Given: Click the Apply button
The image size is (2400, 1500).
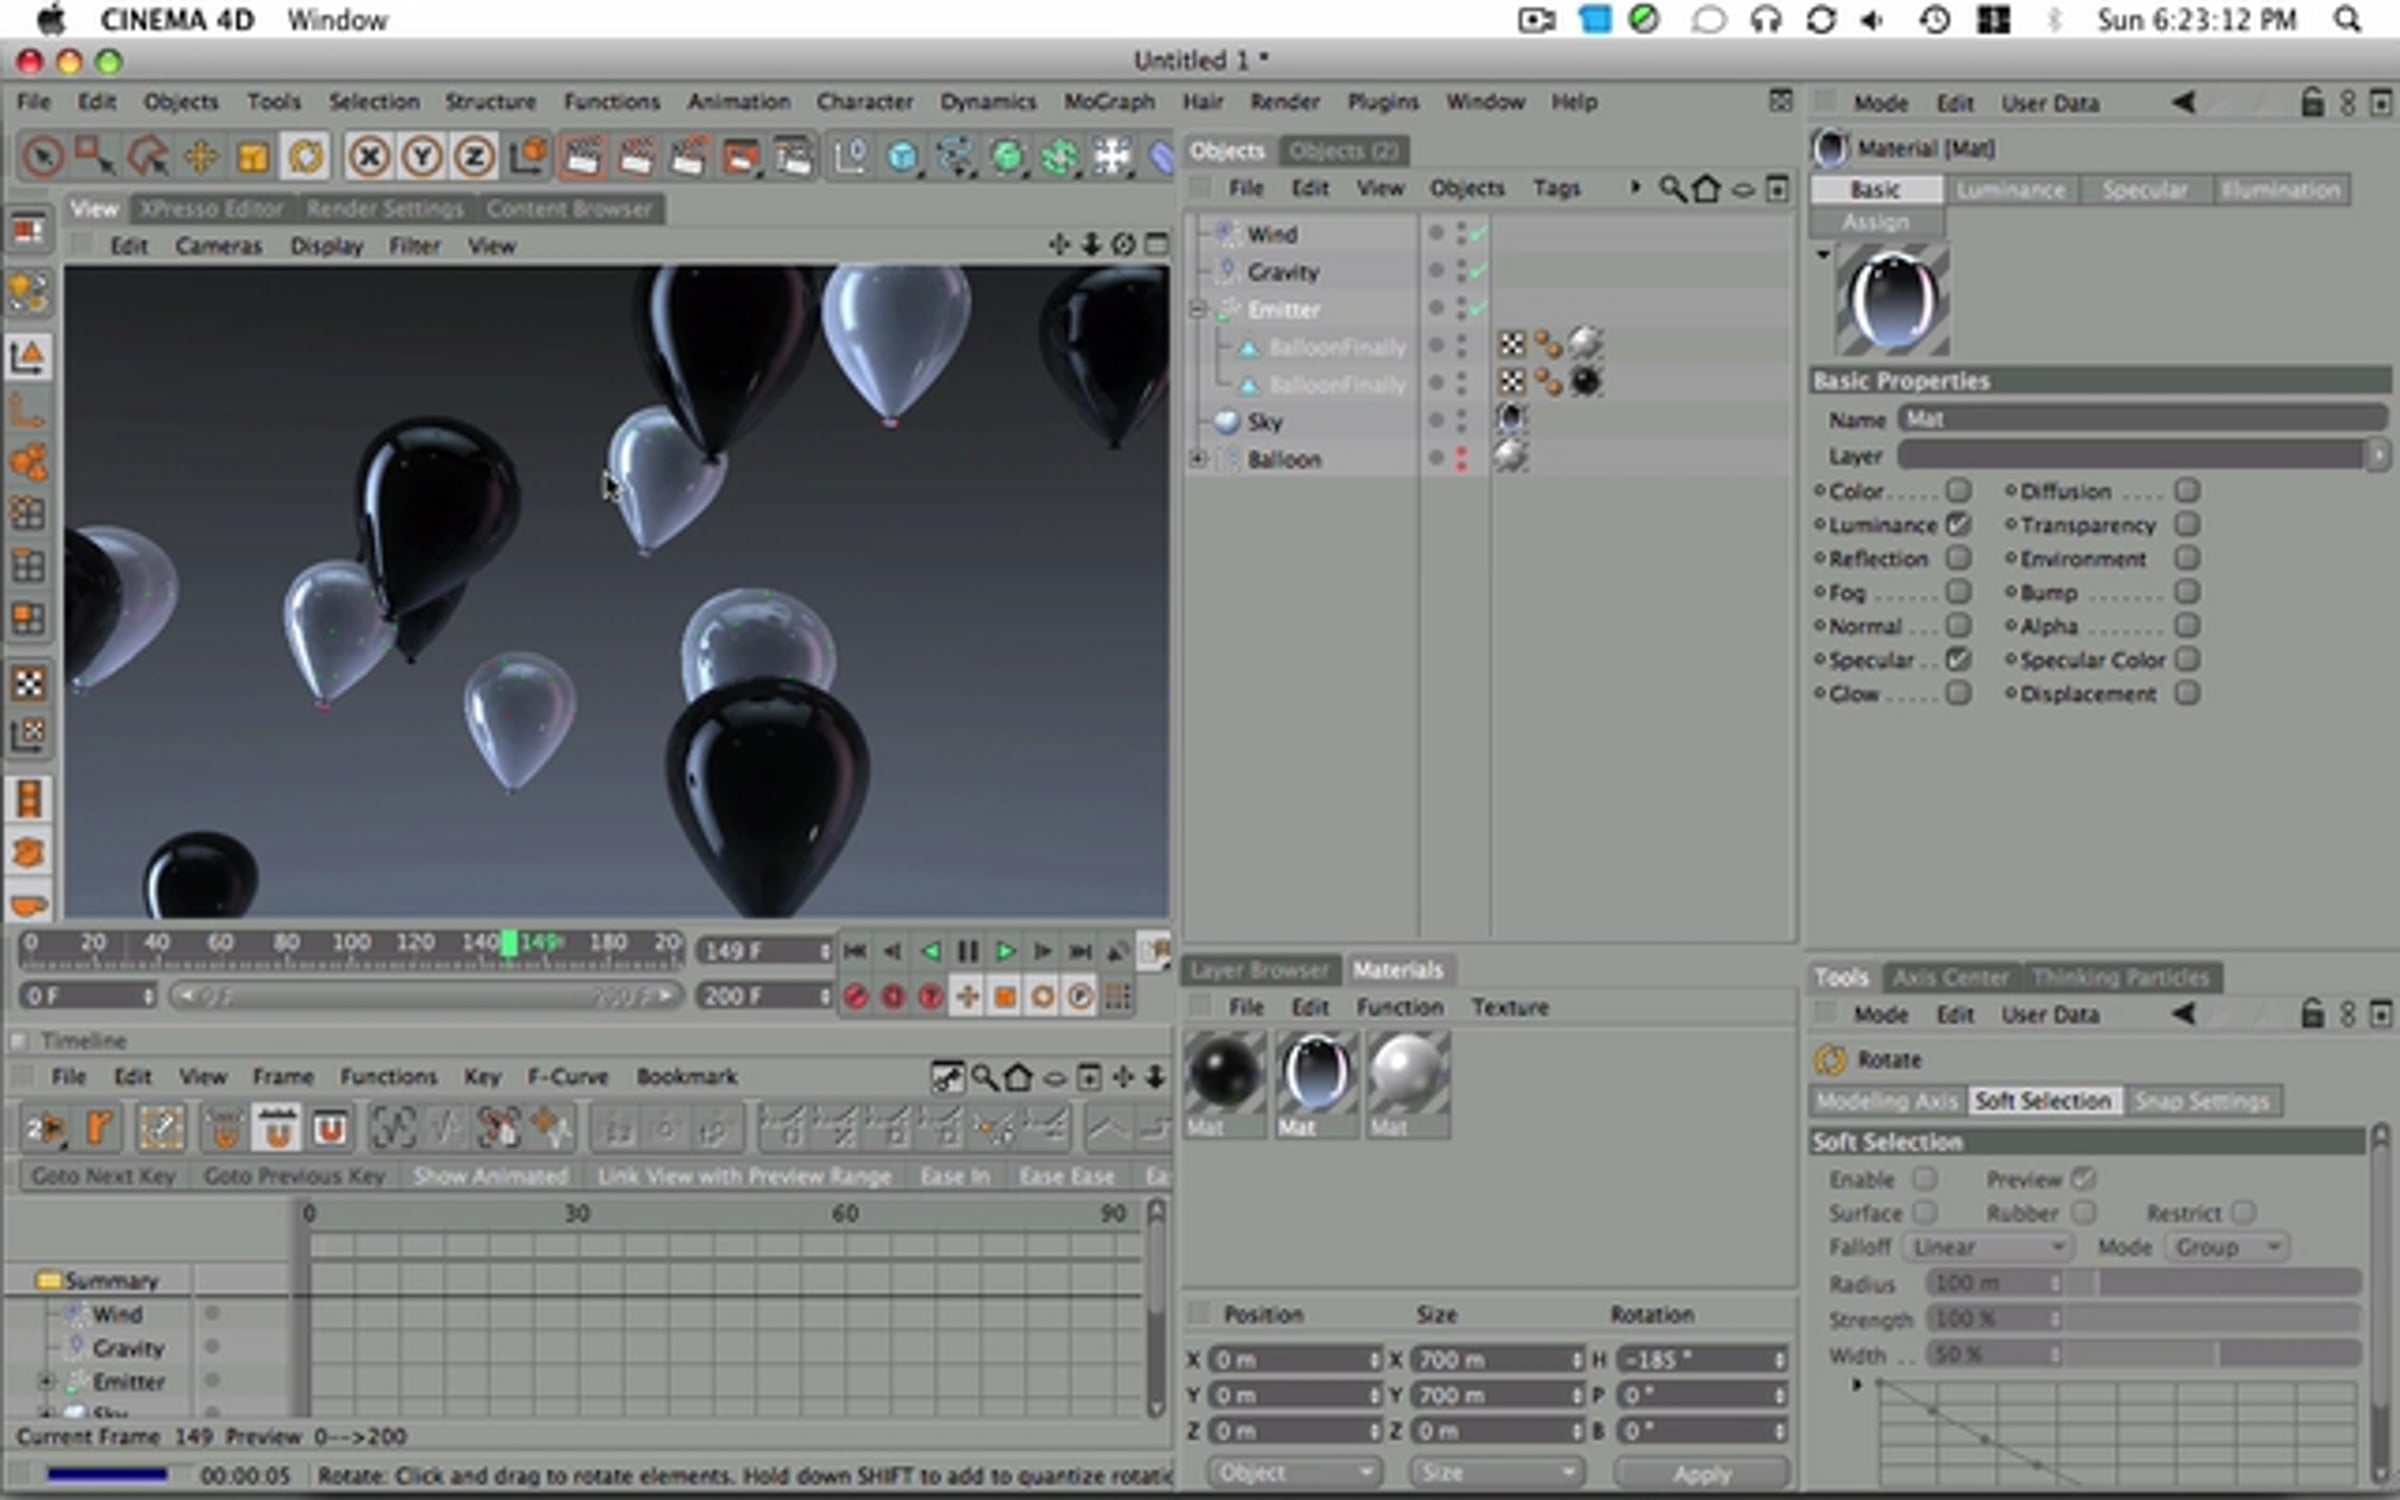Looking at the screenshot, I should pos(1702,1473).
